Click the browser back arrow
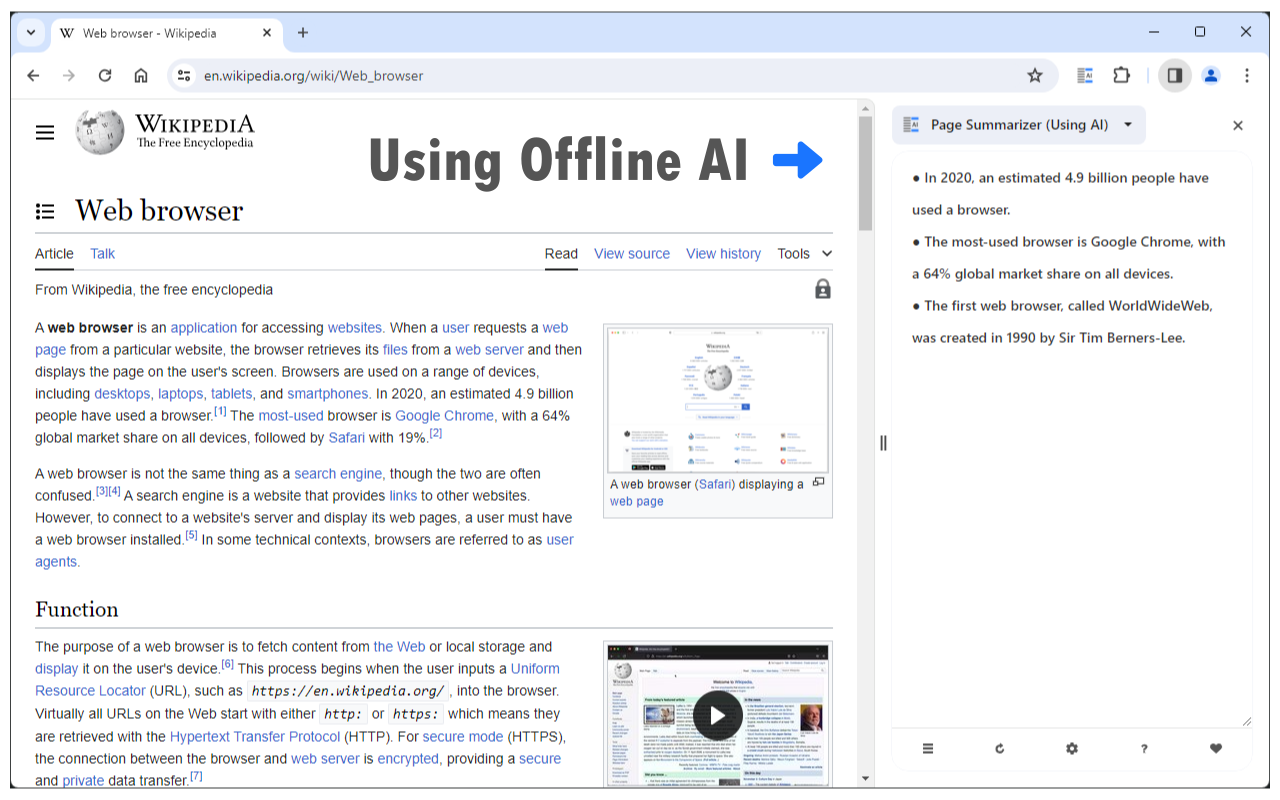The width and height of the screenshot is (1280, 800). coord(33,75)
